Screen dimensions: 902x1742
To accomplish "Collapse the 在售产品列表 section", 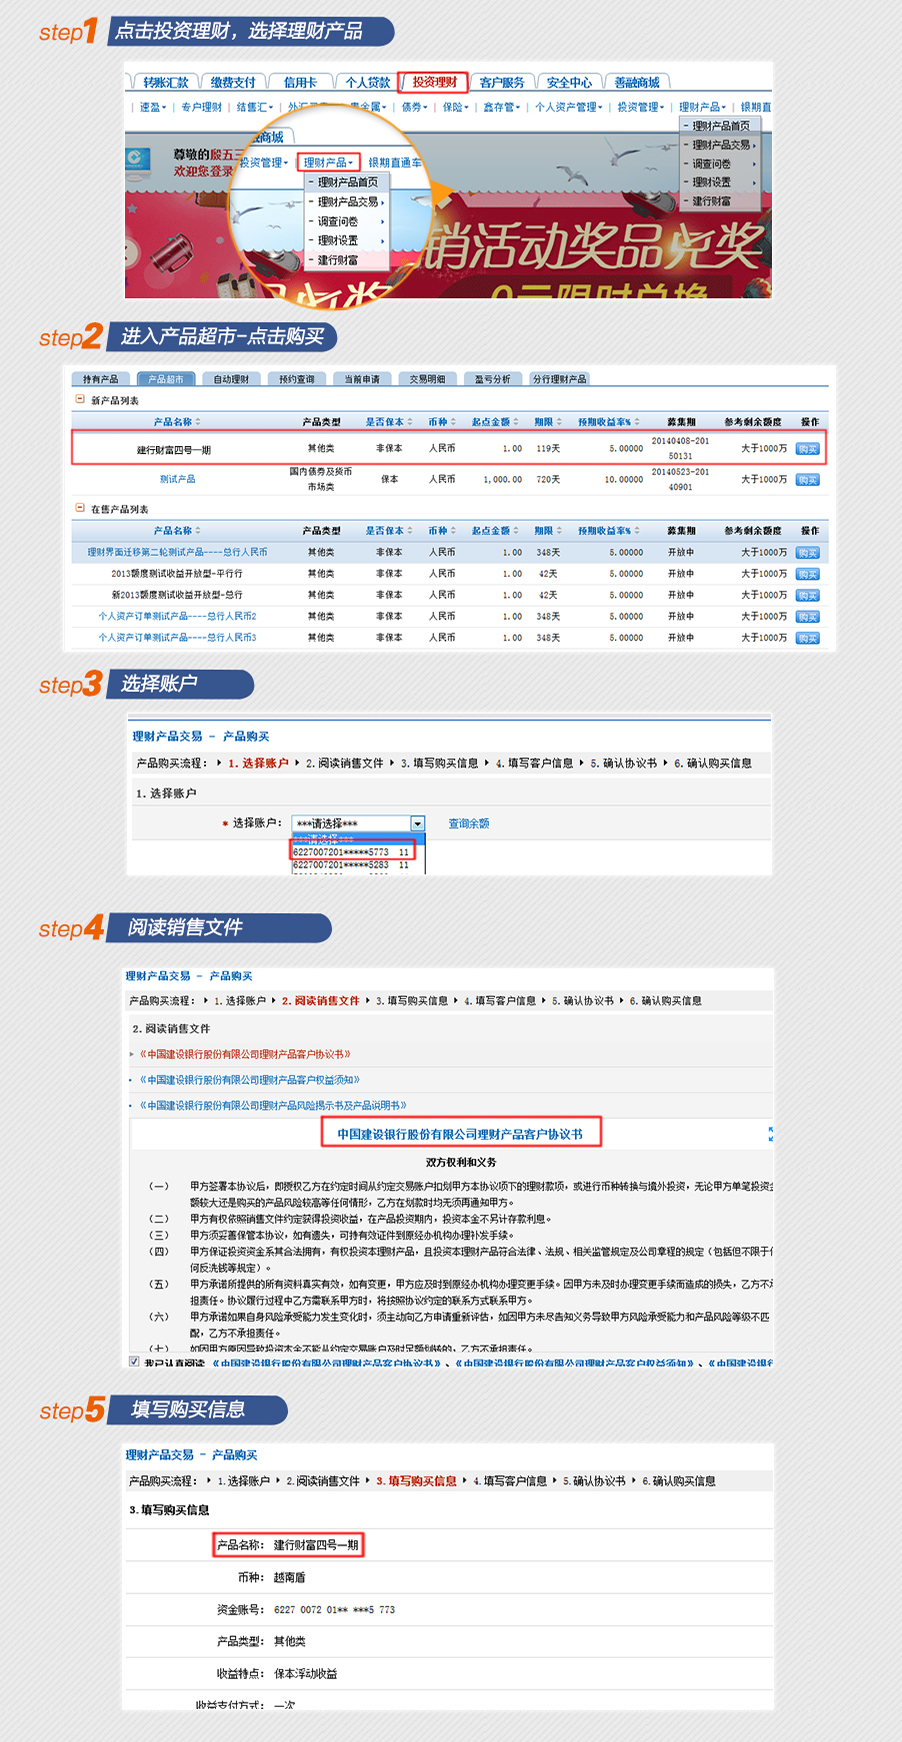I will click(80, 508).
